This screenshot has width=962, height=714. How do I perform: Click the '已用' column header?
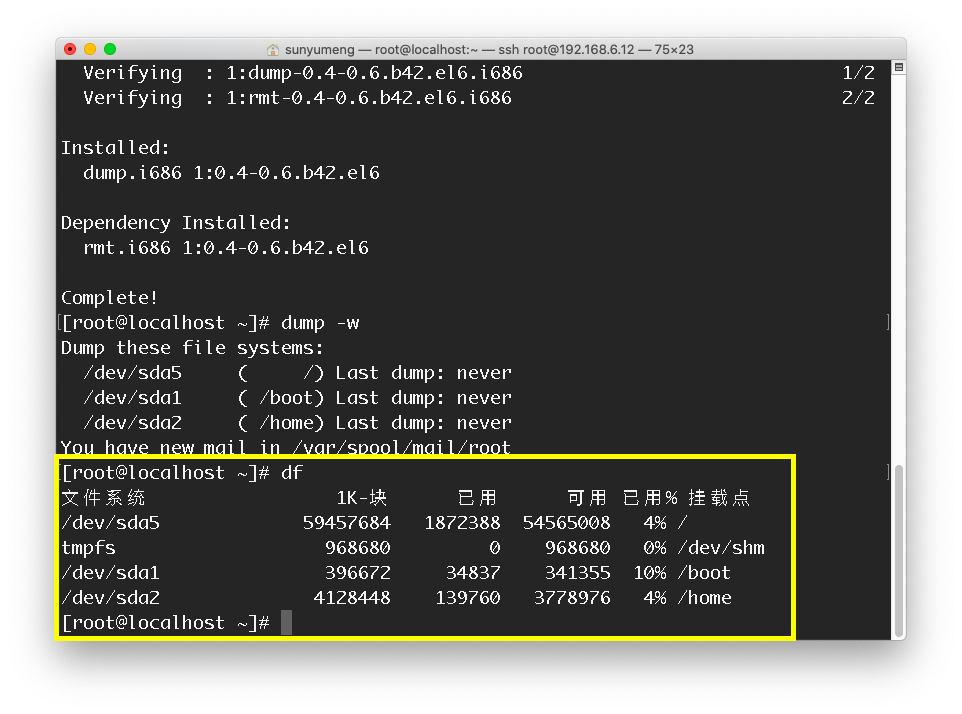pos(477,497)
